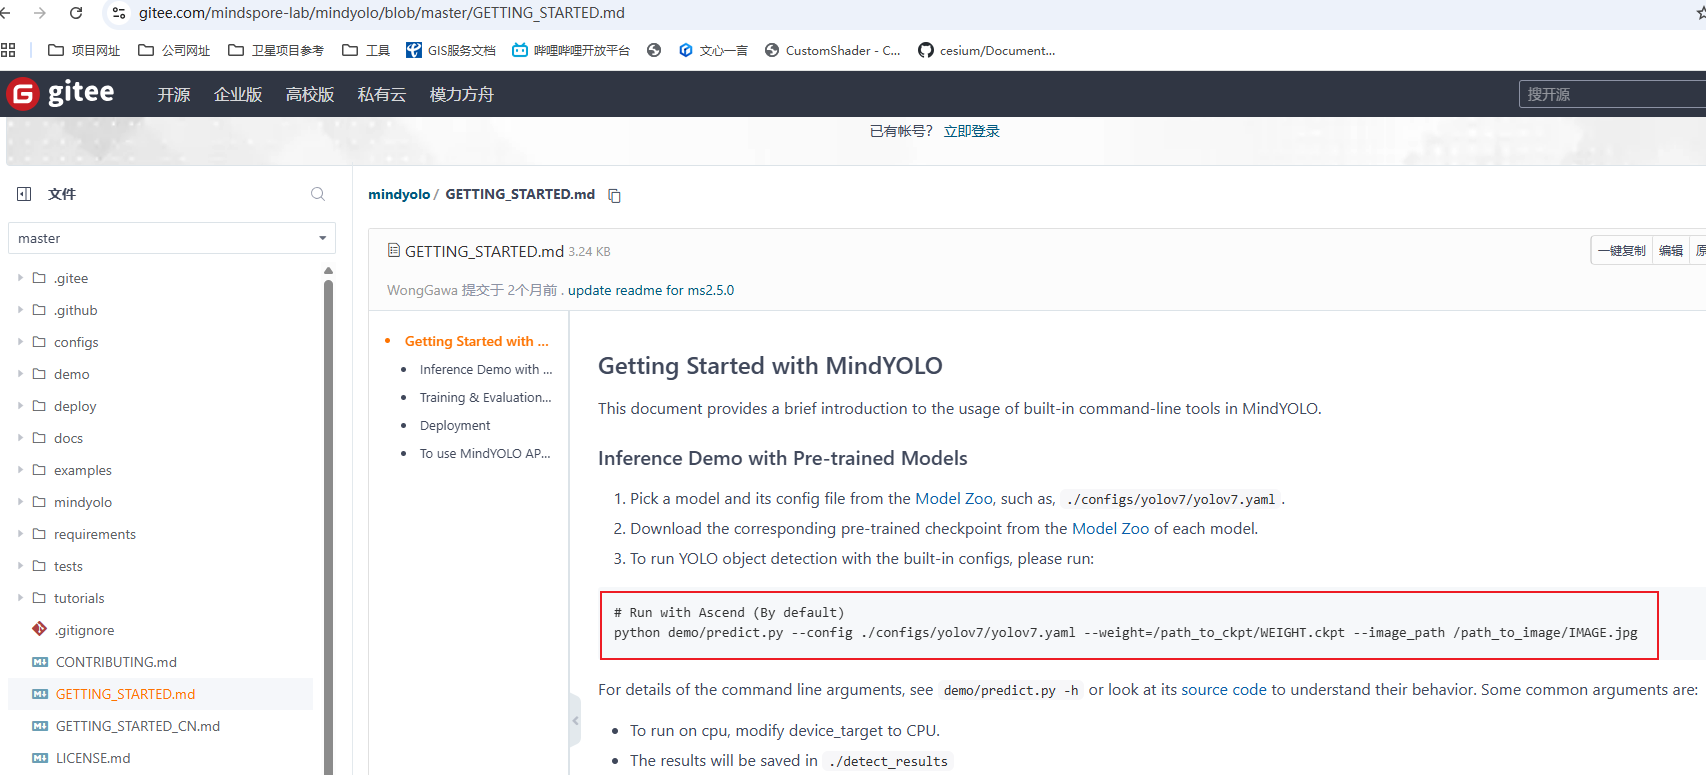The height and width of the screenshot is (775, 1706).
Task: Open the 私有云 navigation menu
Action: coord(382,94)
